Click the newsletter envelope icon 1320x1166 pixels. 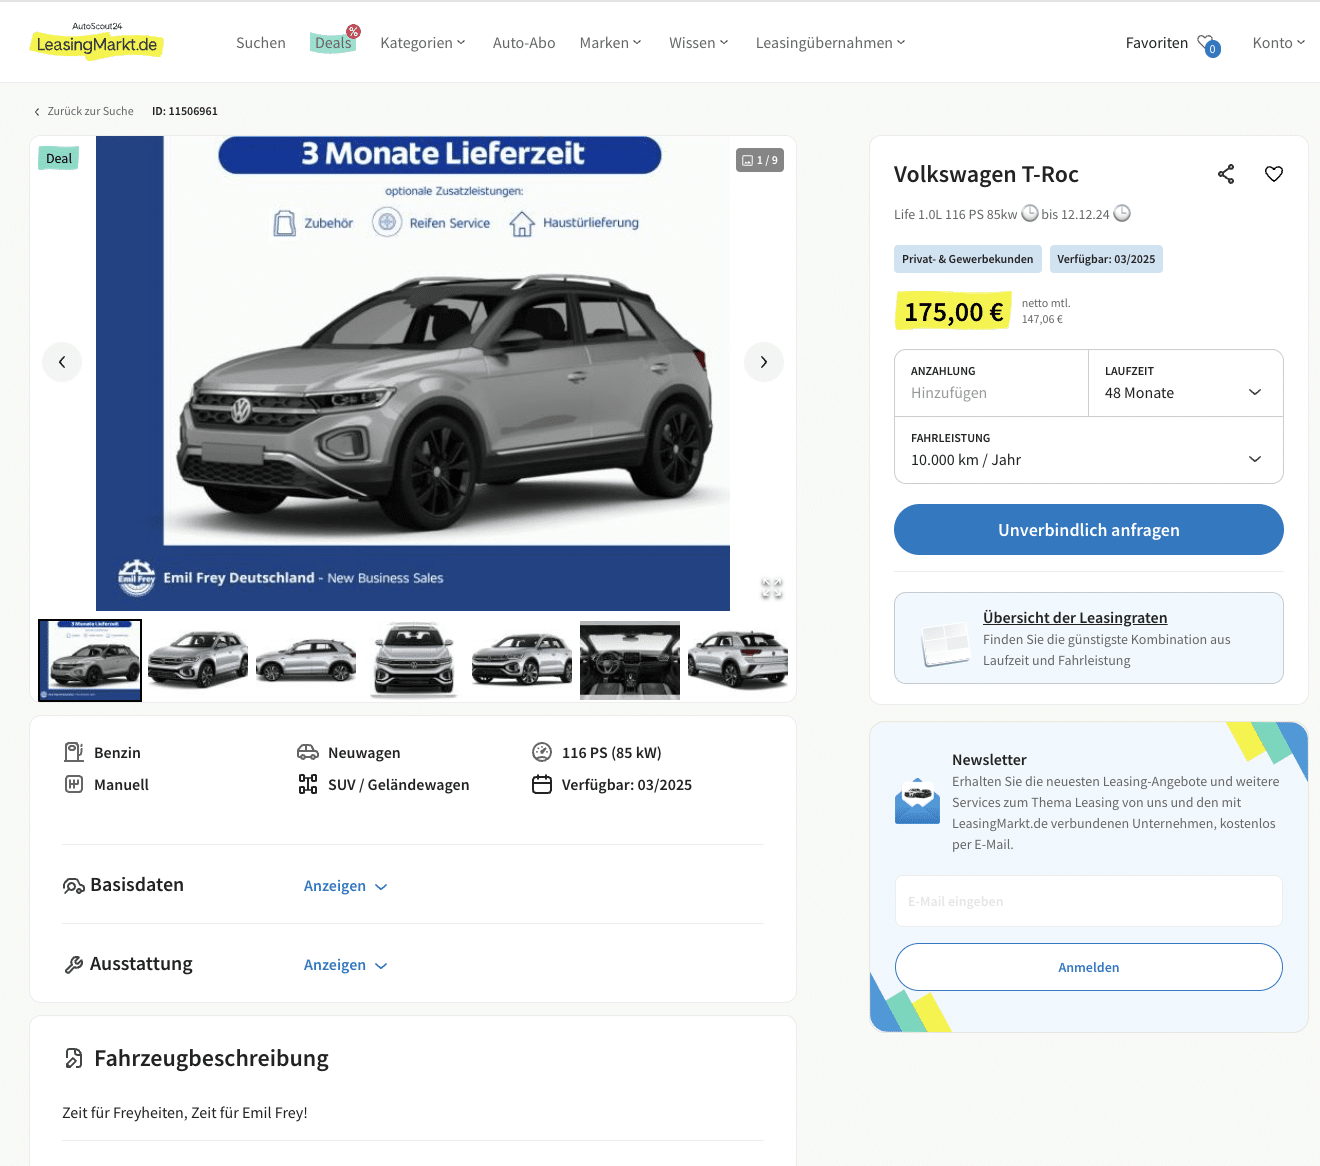[917, 801]
